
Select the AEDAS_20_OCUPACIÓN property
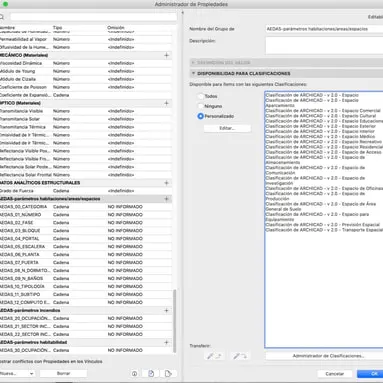[x=86, y=319]
